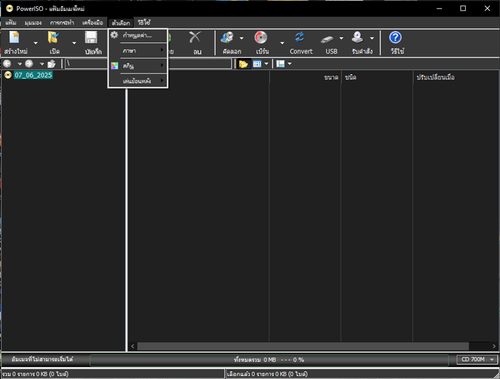Open the File (แฟ้ม) menu

(11, 23)
